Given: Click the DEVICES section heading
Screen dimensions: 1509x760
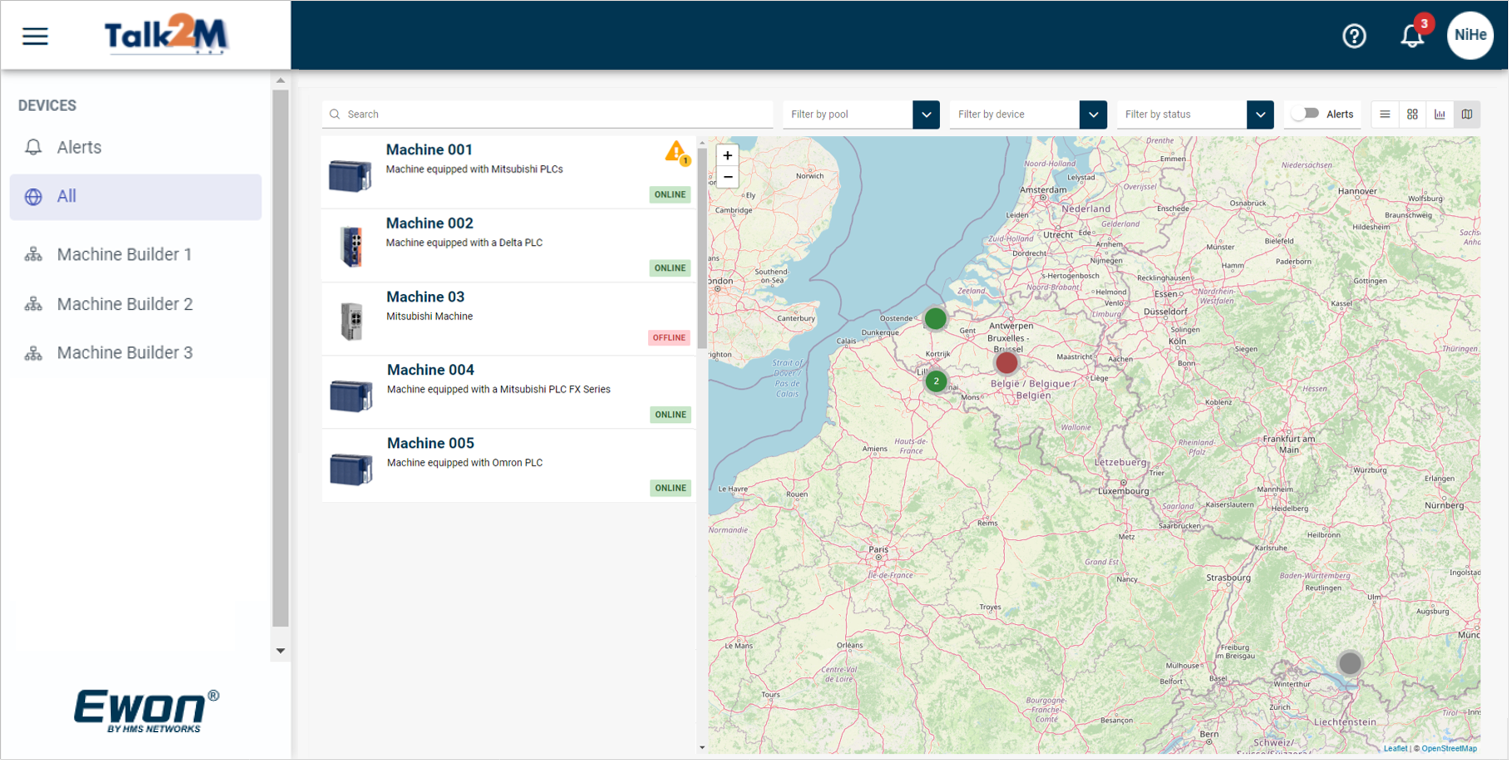Looking at the screenshot, I should (47, 105).
